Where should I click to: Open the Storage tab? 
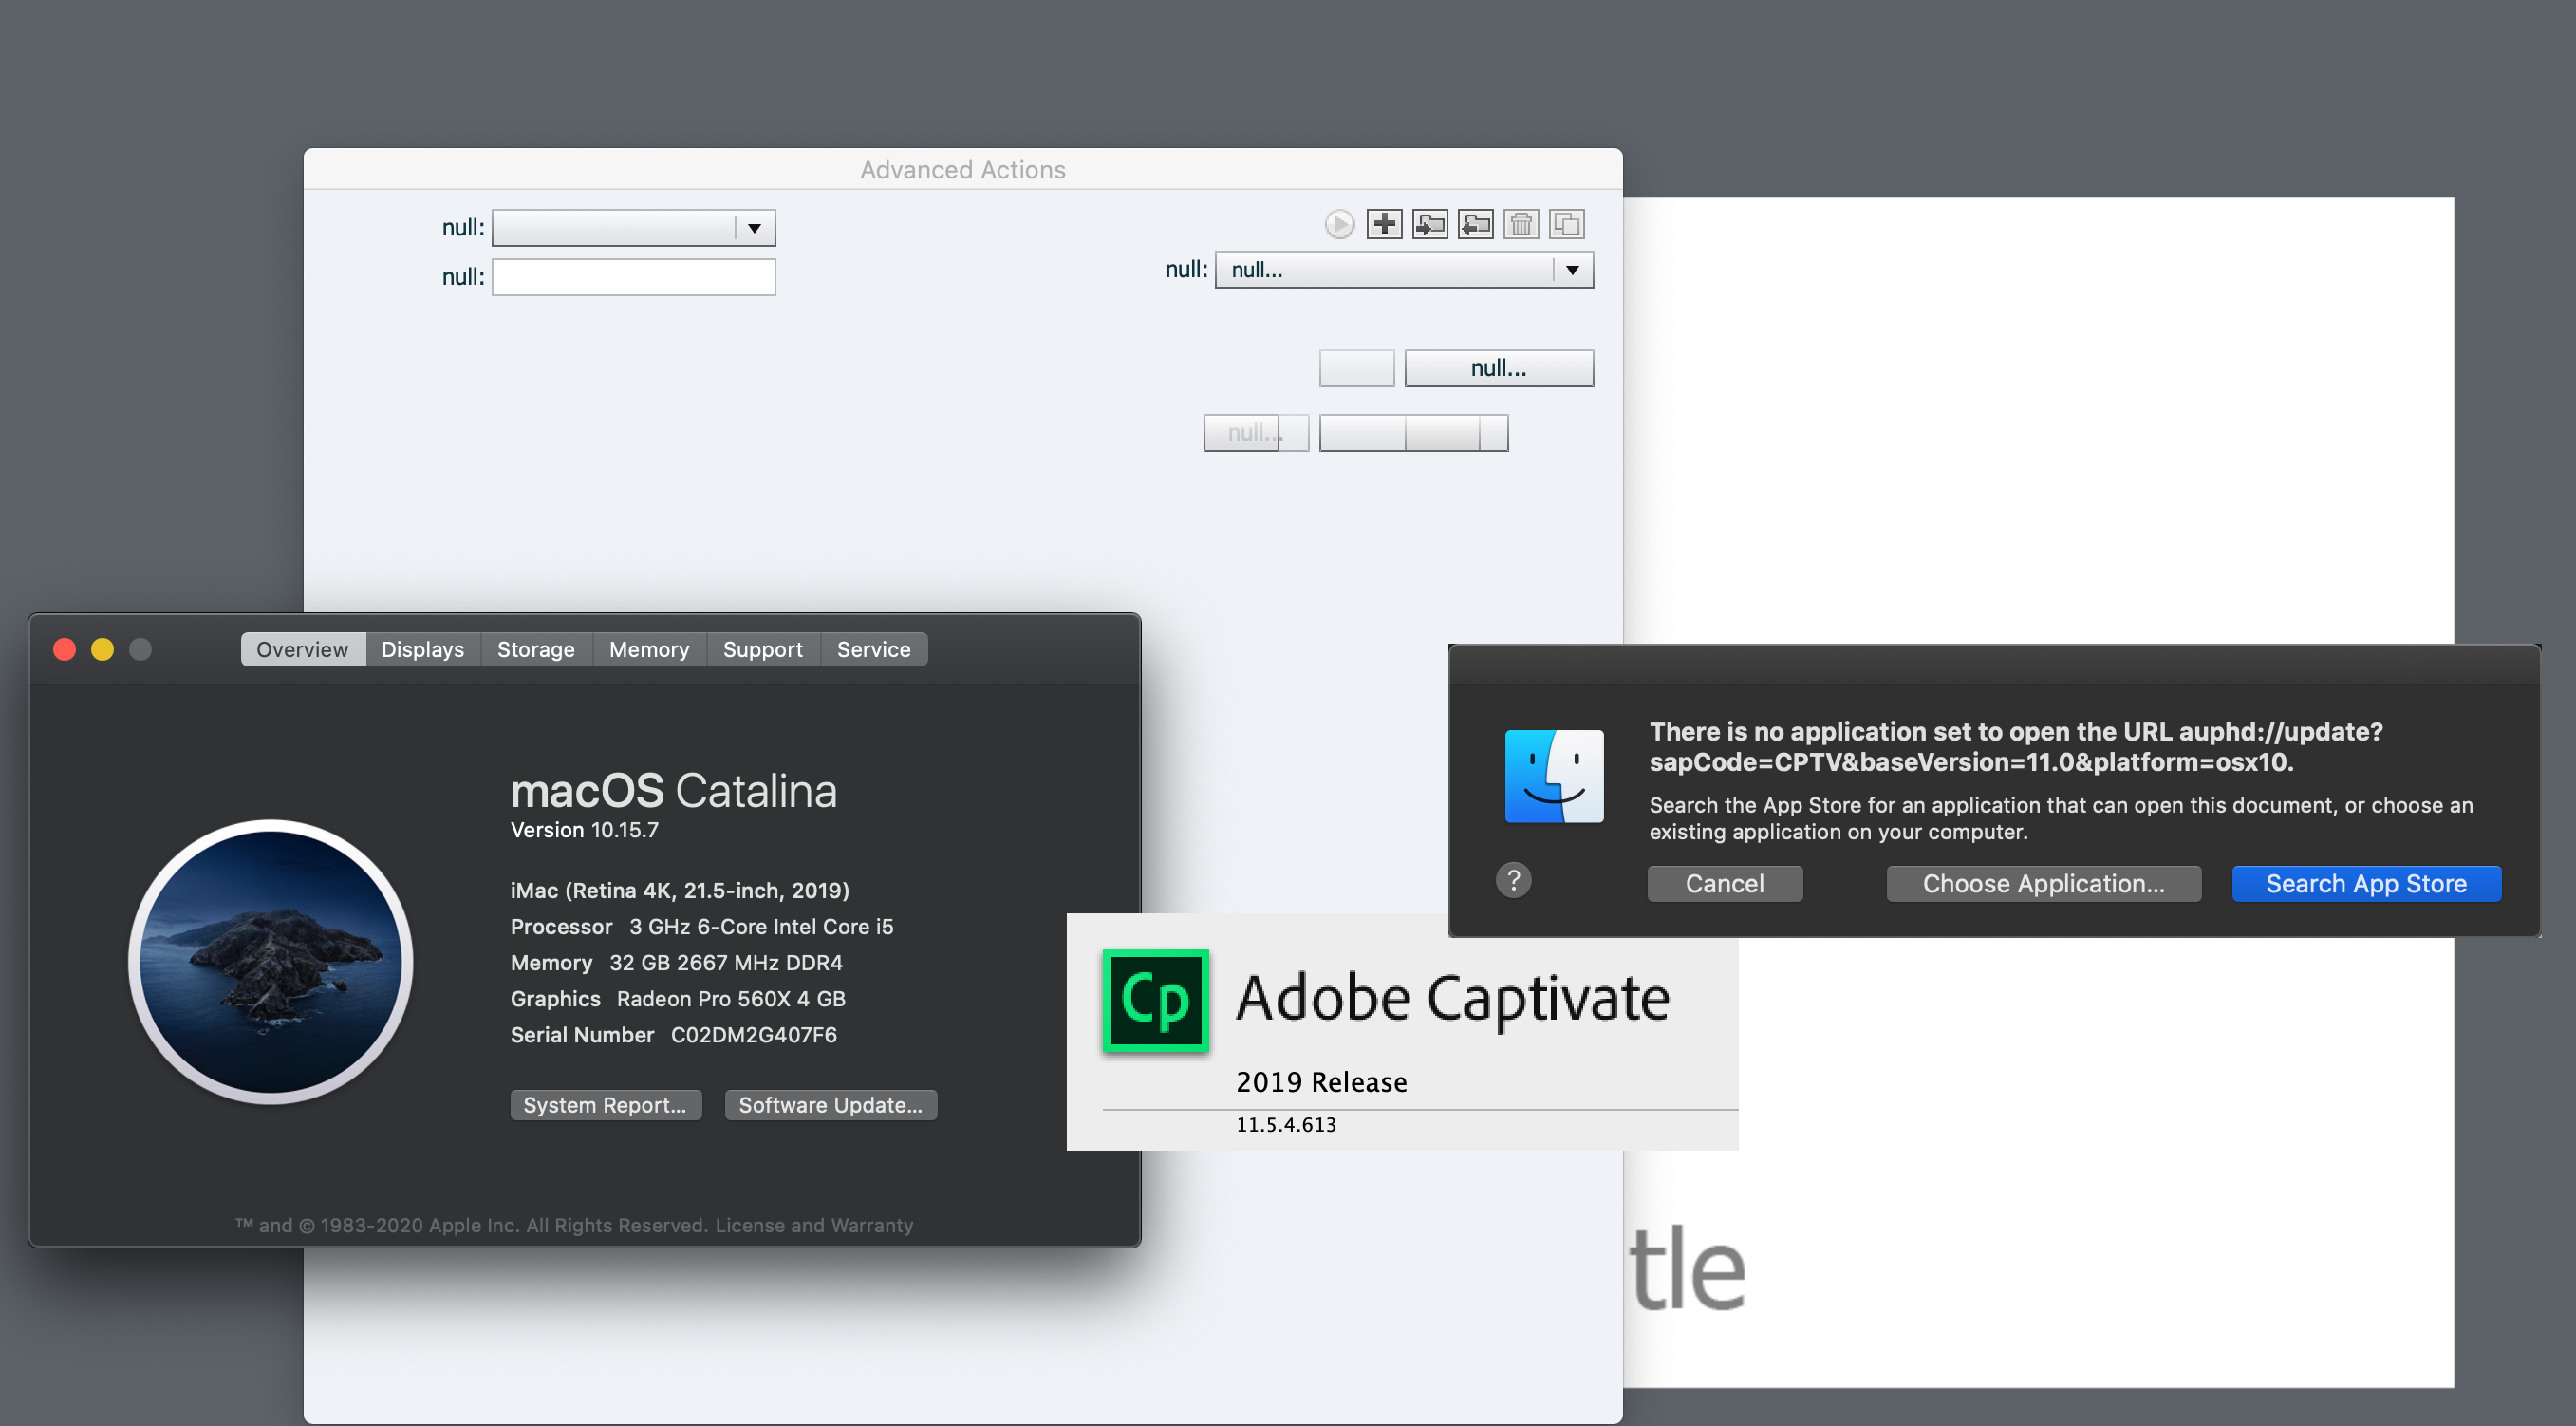tap(535, 649)
